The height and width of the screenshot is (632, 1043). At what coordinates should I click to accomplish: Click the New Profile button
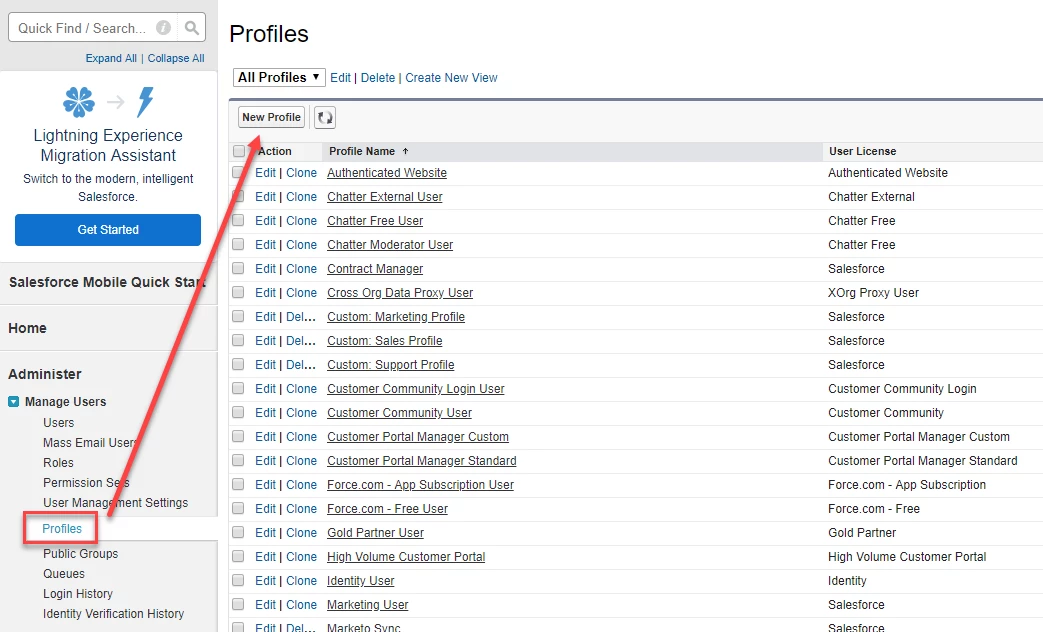coord(271,117)
